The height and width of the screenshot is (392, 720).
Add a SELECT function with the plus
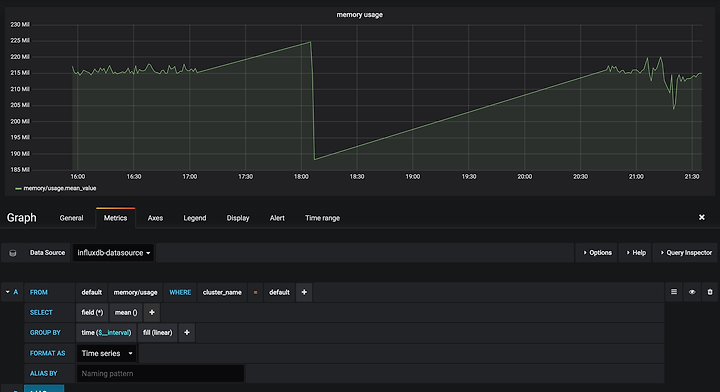tap(152, 312)
